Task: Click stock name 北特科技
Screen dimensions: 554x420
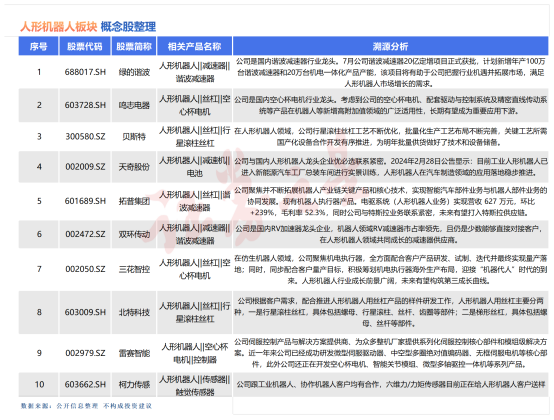Action: [x=134, y=312]
